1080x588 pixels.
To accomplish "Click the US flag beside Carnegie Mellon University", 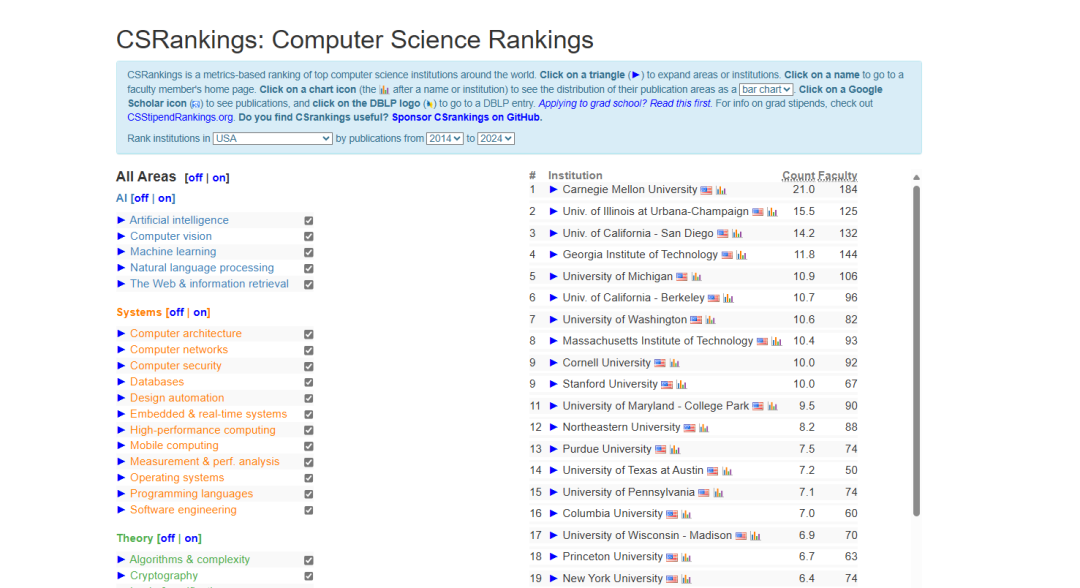I will pos(706,190).
